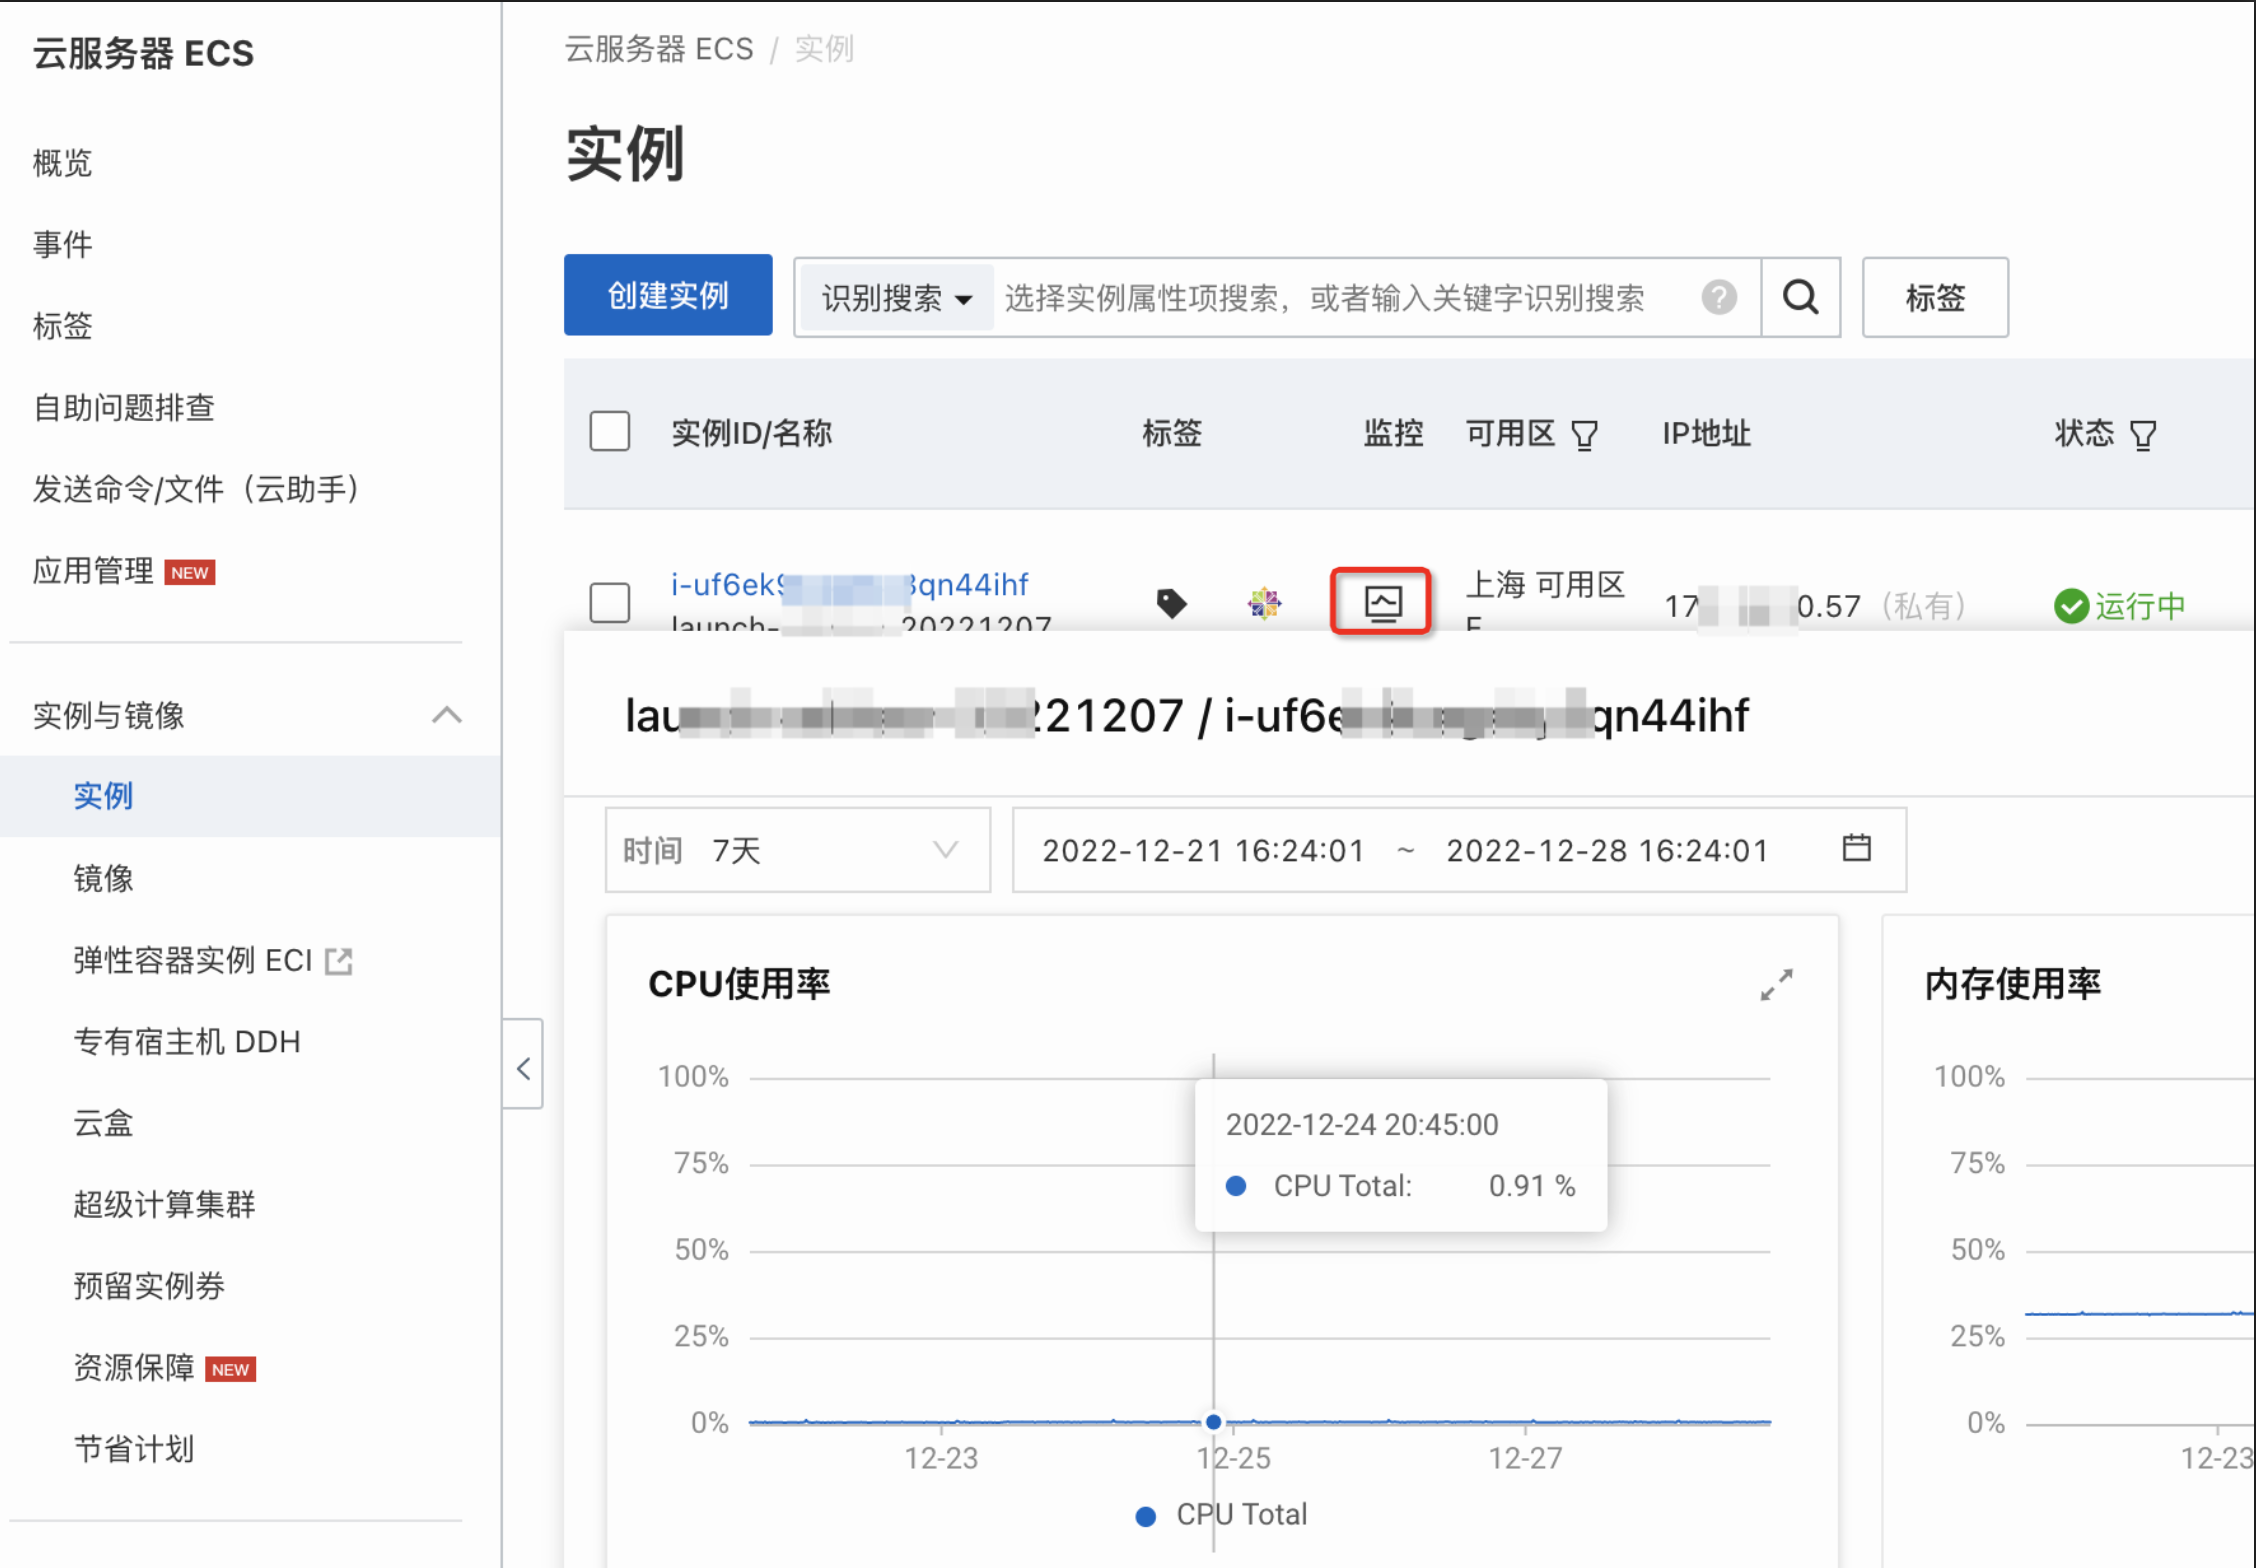Click the magnifier search icon button
2256x1568 pixels.
(x=1800, y=297)
